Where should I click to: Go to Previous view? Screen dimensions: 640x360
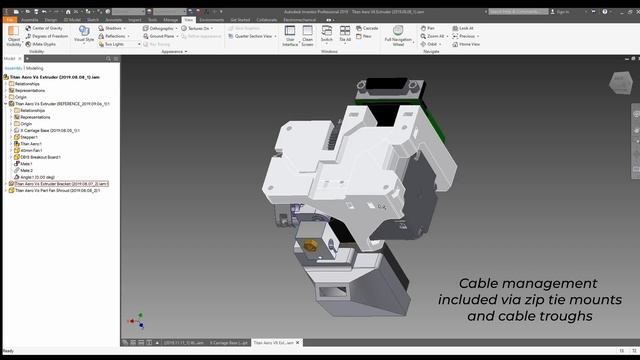[x=464, y=36]
